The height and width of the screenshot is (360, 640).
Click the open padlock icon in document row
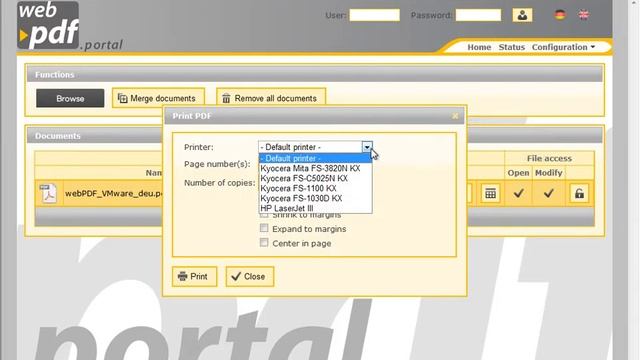pyautogui.click(x=579, y=193)
